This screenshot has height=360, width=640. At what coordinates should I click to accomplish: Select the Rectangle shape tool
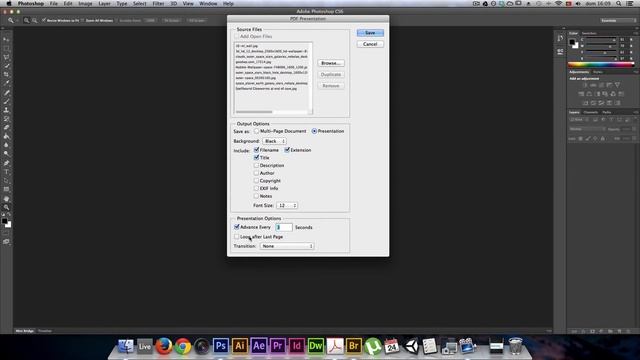(6, 189)
